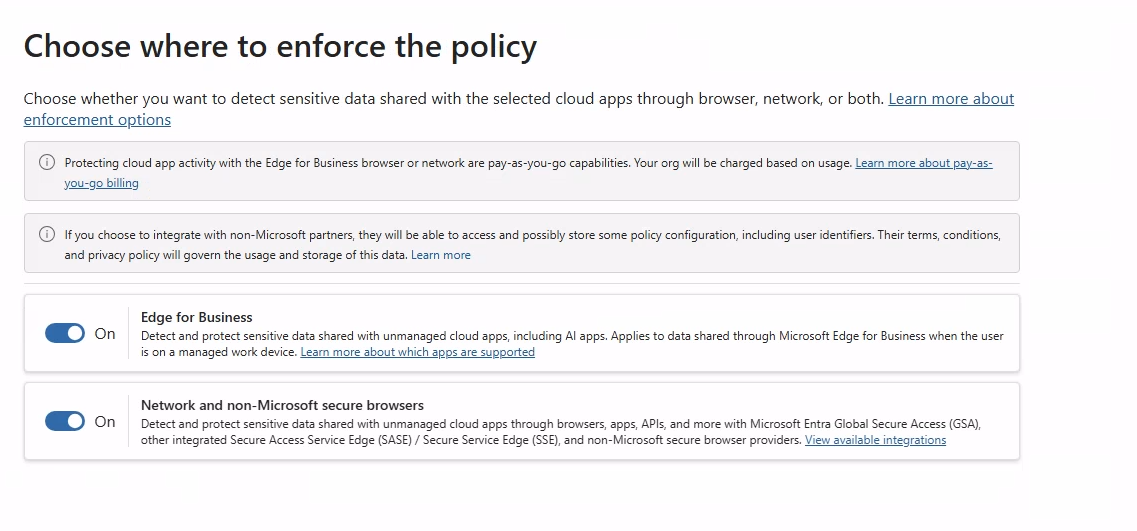Click the text starting 'If you choose to integrate'
The height and width of the screenshot is (531, 1137).
[533, 245]
